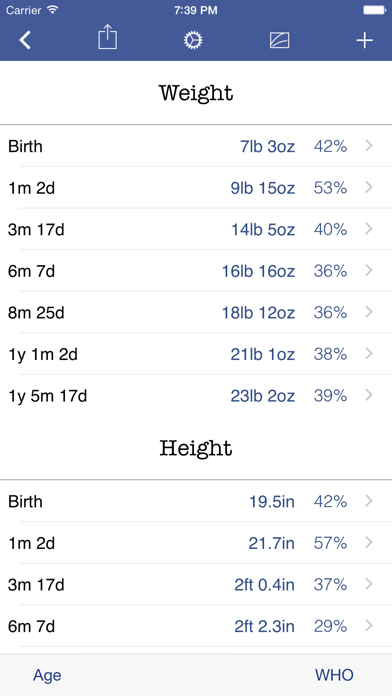Tap the 38% weight percentile value
Image resolution: width=392 pixels, height=696 pixels.
tap(330, 354)
